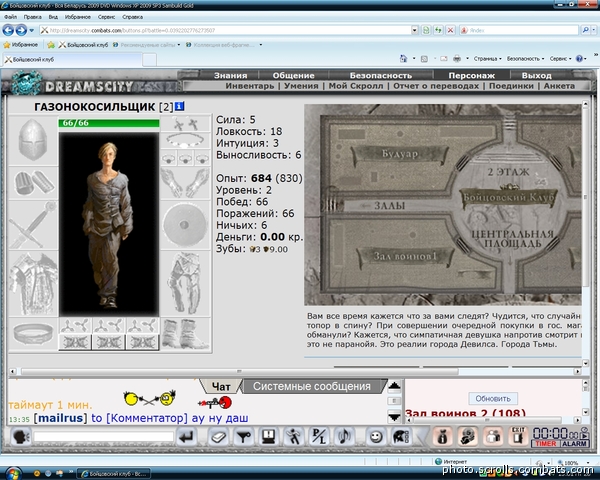The height and width of the screenshot is (480, 600).
Task: Click the empty belt equipment slot
Action: (33, 333)
